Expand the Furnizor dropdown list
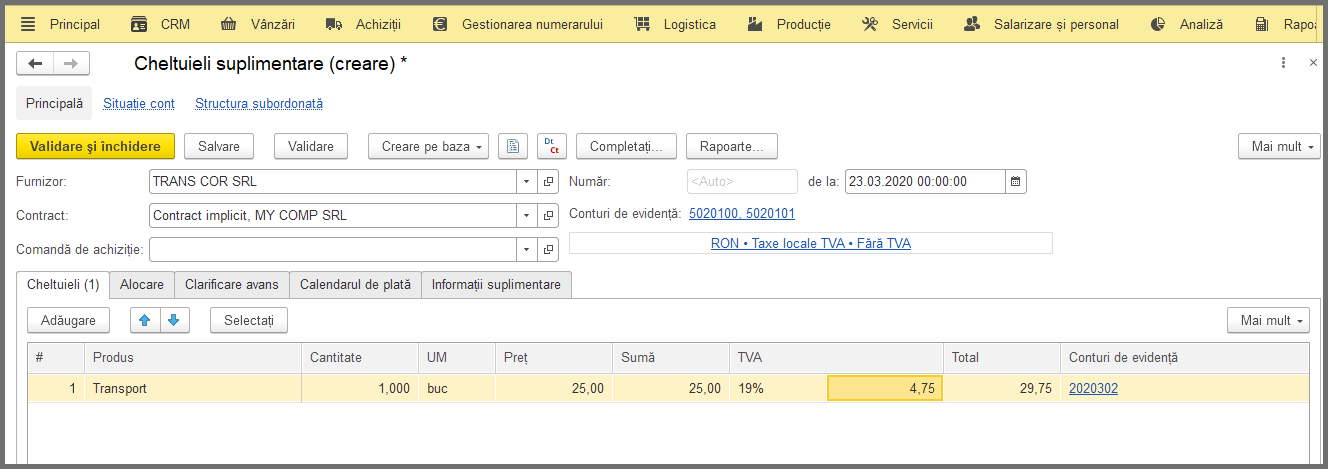This screenshot has height=469, width=1328. [x=527, y=182]
